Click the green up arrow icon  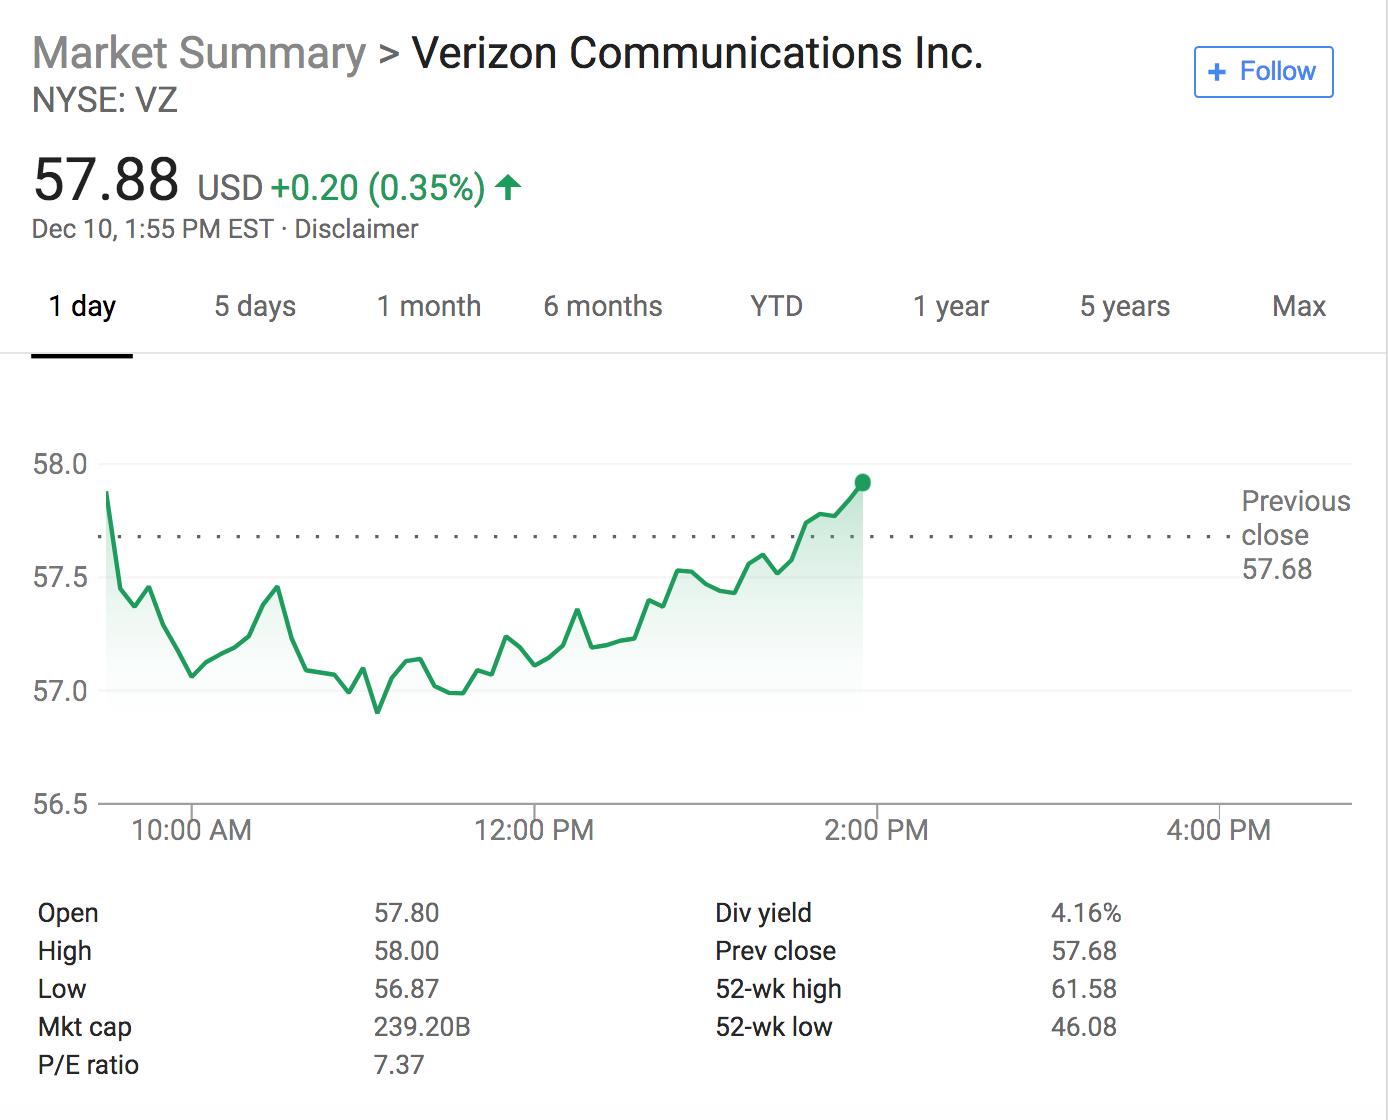point(508,187)
